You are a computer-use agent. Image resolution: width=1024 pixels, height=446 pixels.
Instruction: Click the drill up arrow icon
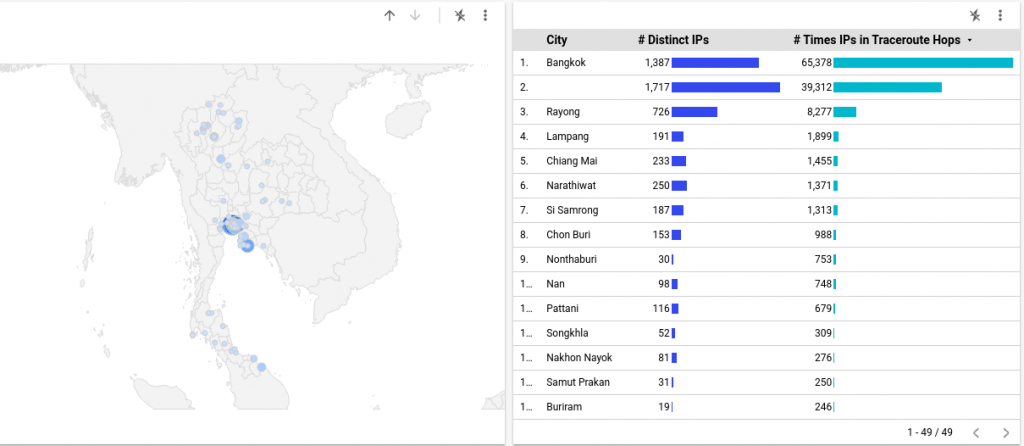coord(390,16)
